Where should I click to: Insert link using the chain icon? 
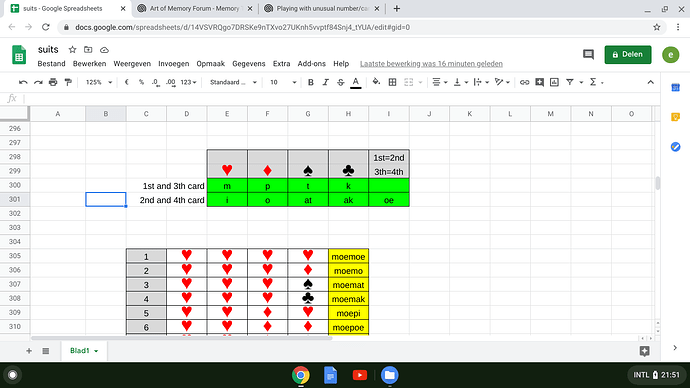point(524,82)
